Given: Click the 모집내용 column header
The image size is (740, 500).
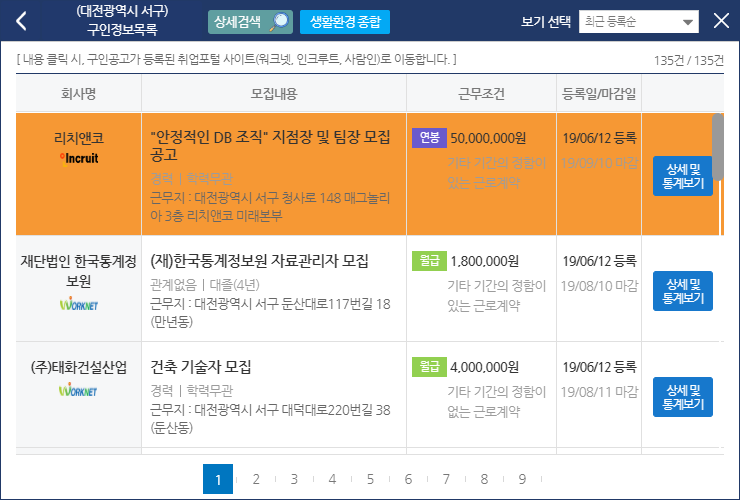Looking at the screenshot, I should (274, 93).
